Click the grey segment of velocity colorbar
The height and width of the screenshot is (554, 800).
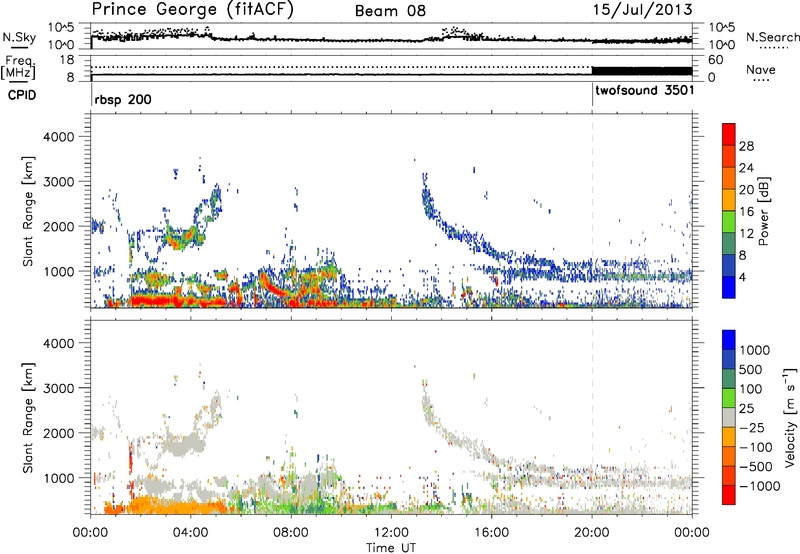tap(729, 417)
